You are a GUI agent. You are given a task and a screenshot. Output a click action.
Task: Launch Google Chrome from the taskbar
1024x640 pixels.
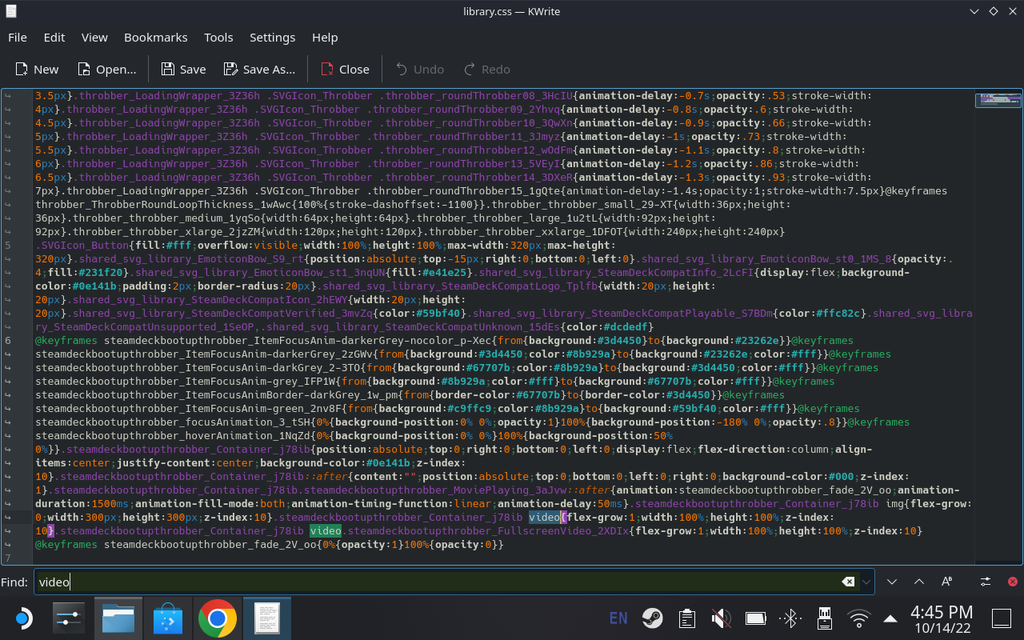tap(218, 618)
